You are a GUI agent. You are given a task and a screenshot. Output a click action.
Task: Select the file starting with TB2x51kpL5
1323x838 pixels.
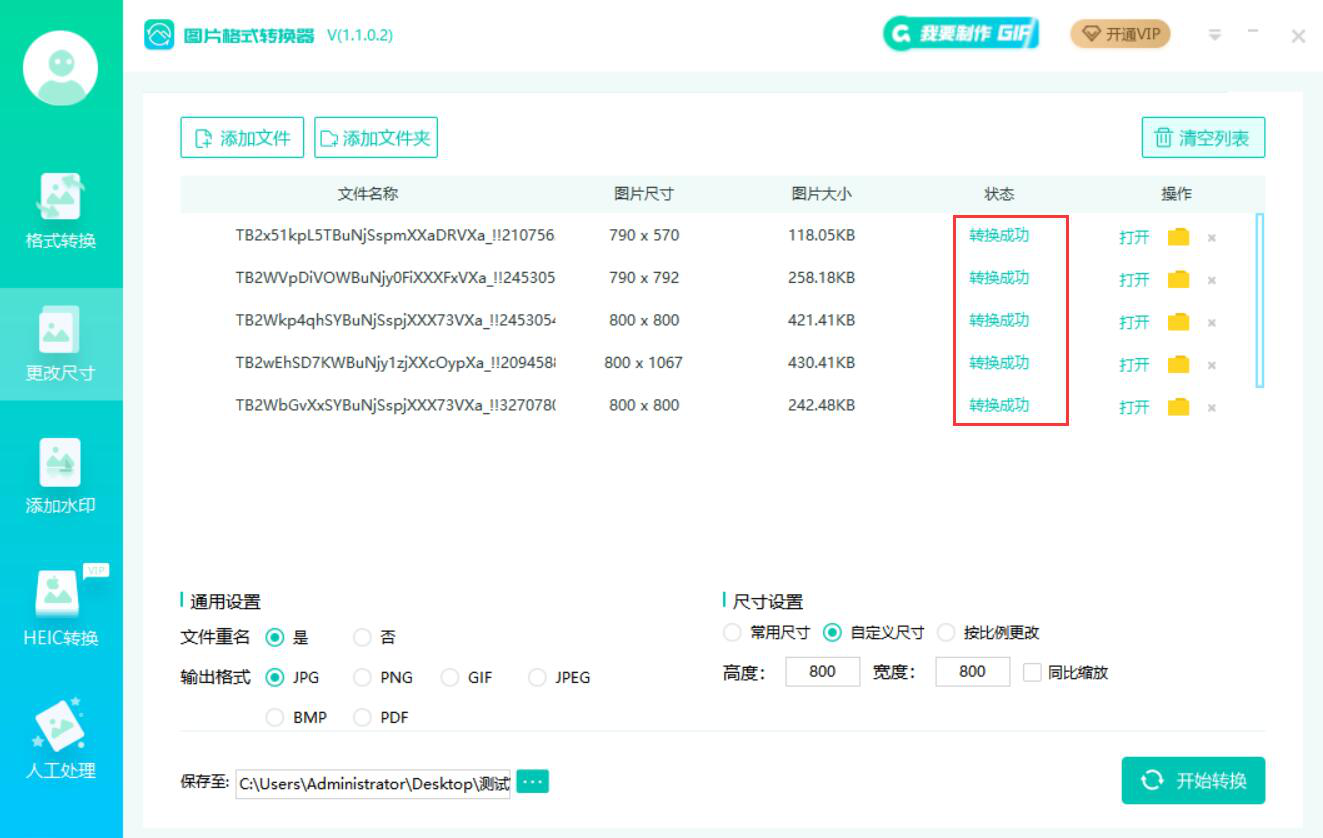[x=395, y=236]
